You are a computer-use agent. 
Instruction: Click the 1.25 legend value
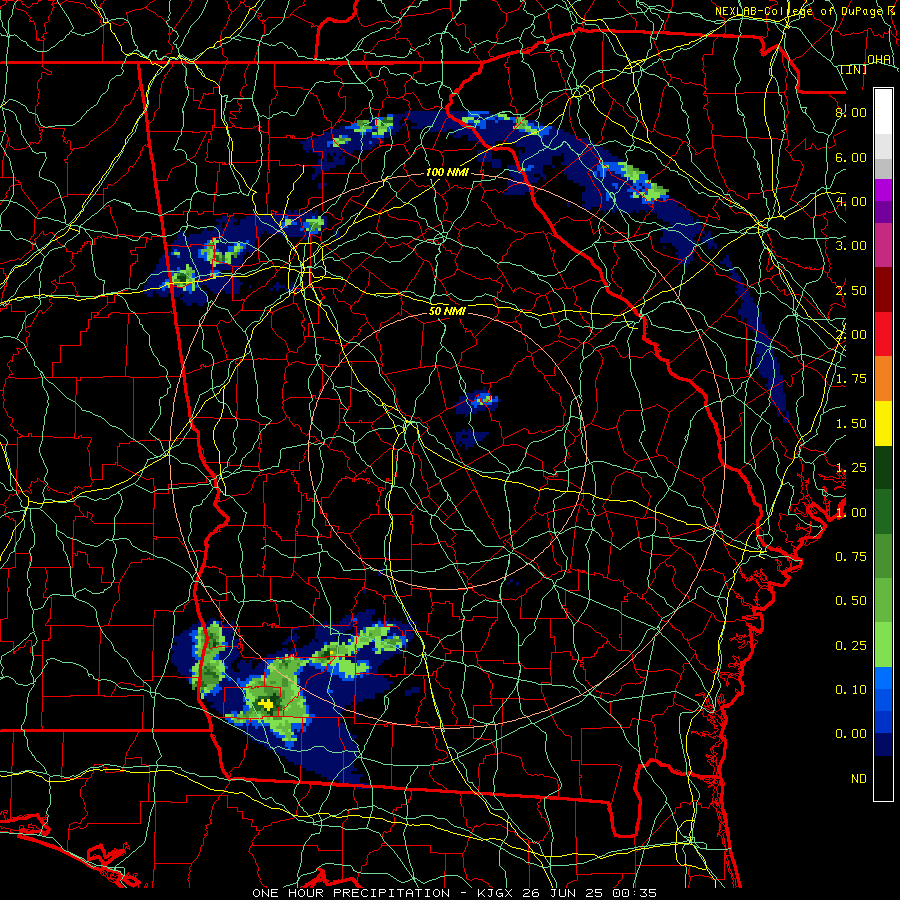pyautogui.click(x=851, y=468)
